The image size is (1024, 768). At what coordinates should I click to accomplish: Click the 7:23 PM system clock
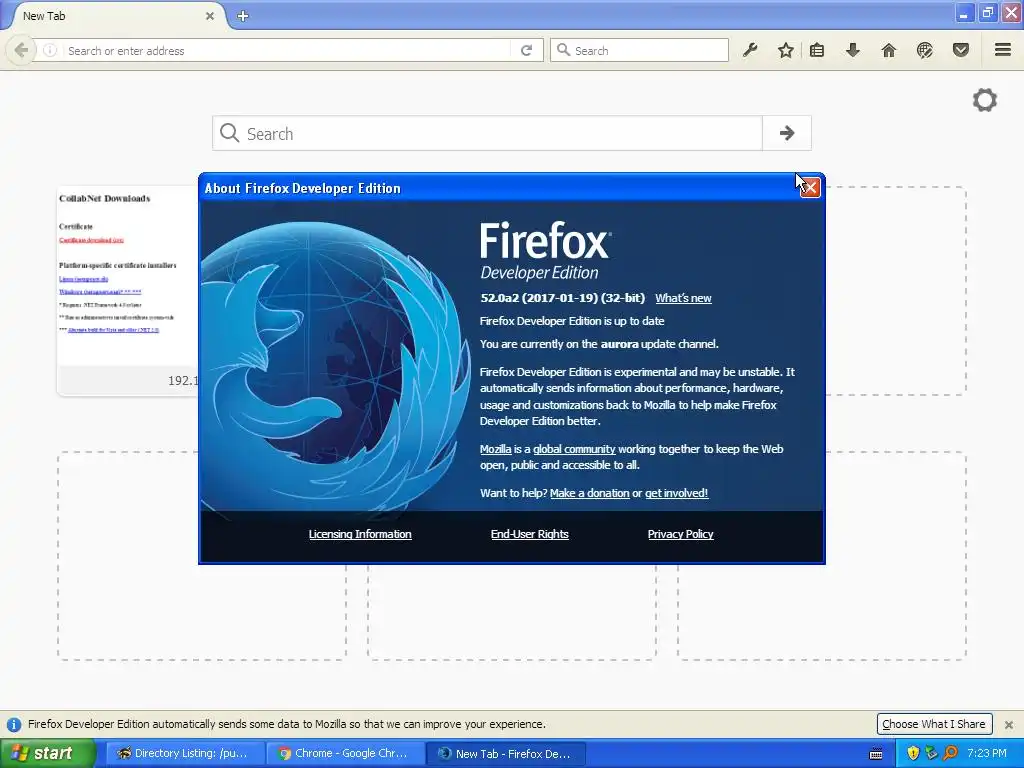click(987, 753)
